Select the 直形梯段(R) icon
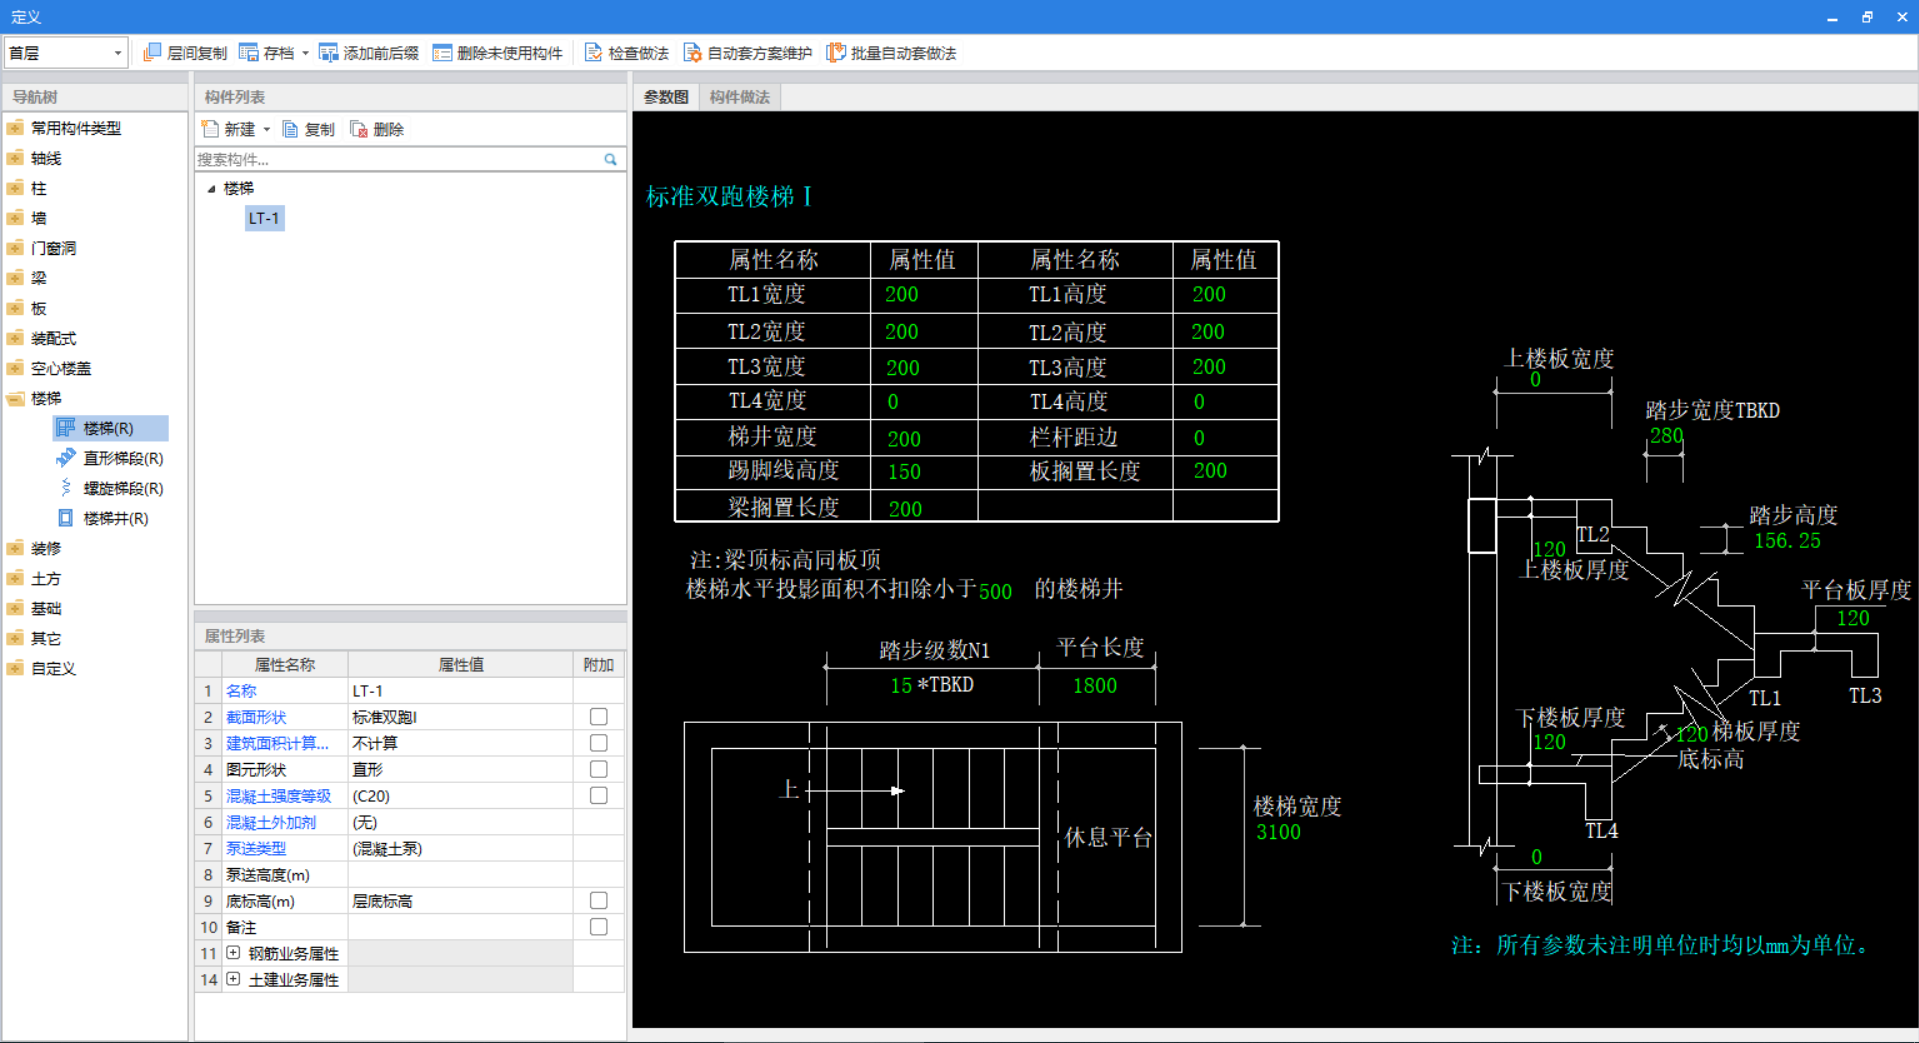Image resolution: width=1919 pixels, height=1043 pixels. pyautogui.click(x=66, y=458)
